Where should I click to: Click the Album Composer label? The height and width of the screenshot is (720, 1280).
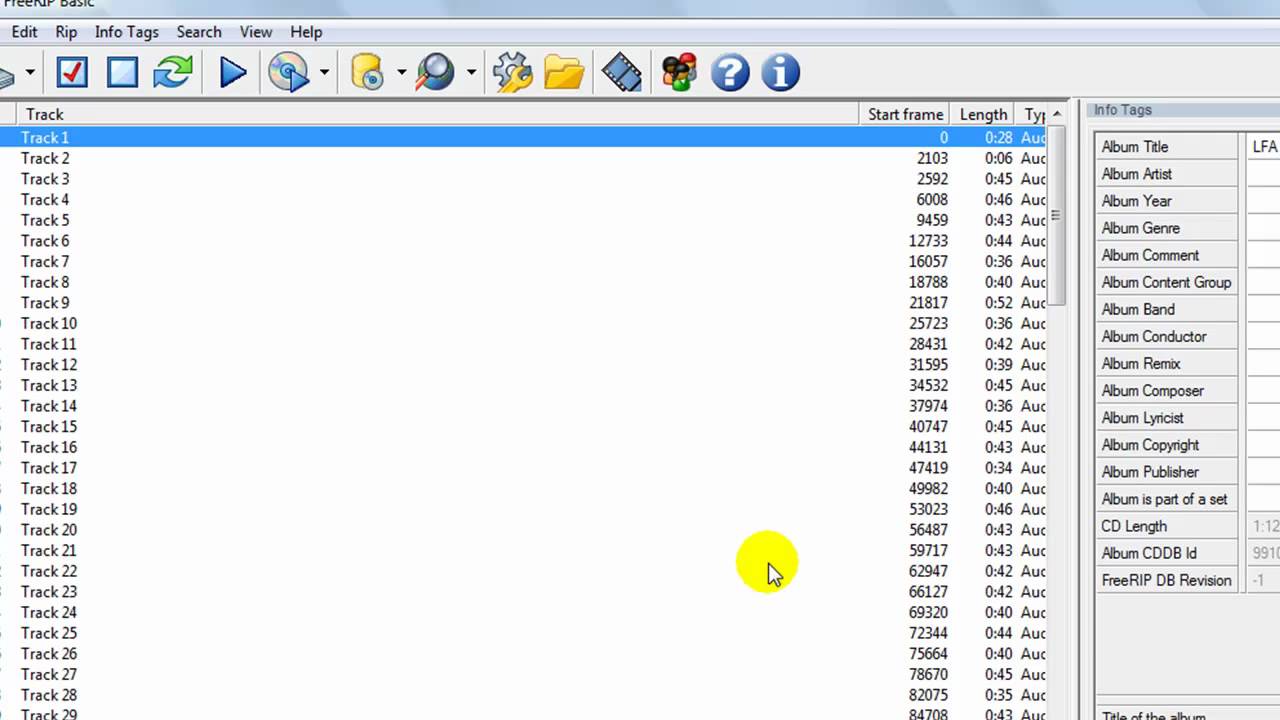click(1152, 390)
